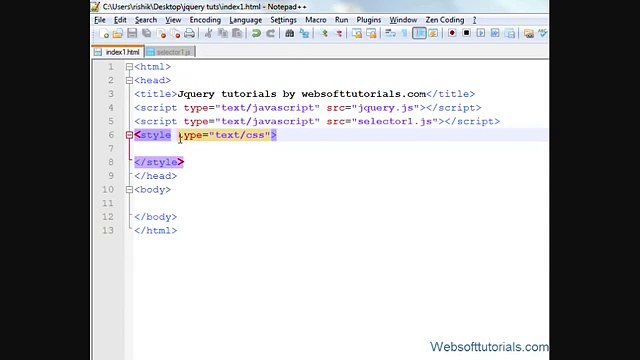Open the ? help menu

474,20
